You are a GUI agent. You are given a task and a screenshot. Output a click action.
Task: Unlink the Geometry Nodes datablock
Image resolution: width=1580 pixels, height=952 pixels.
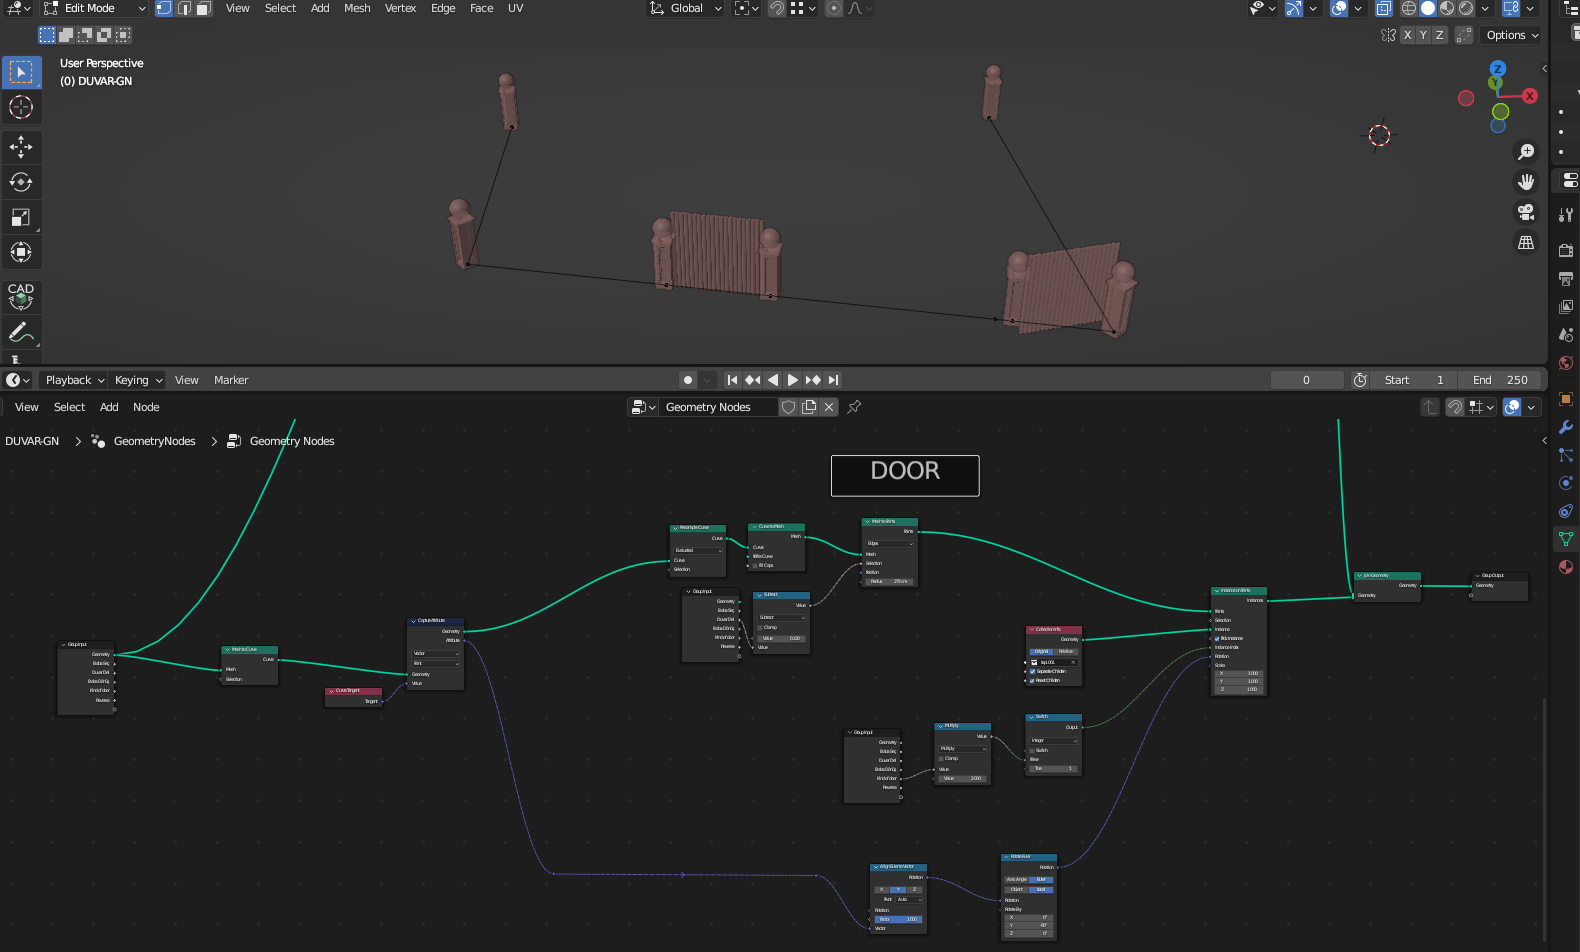829,407
